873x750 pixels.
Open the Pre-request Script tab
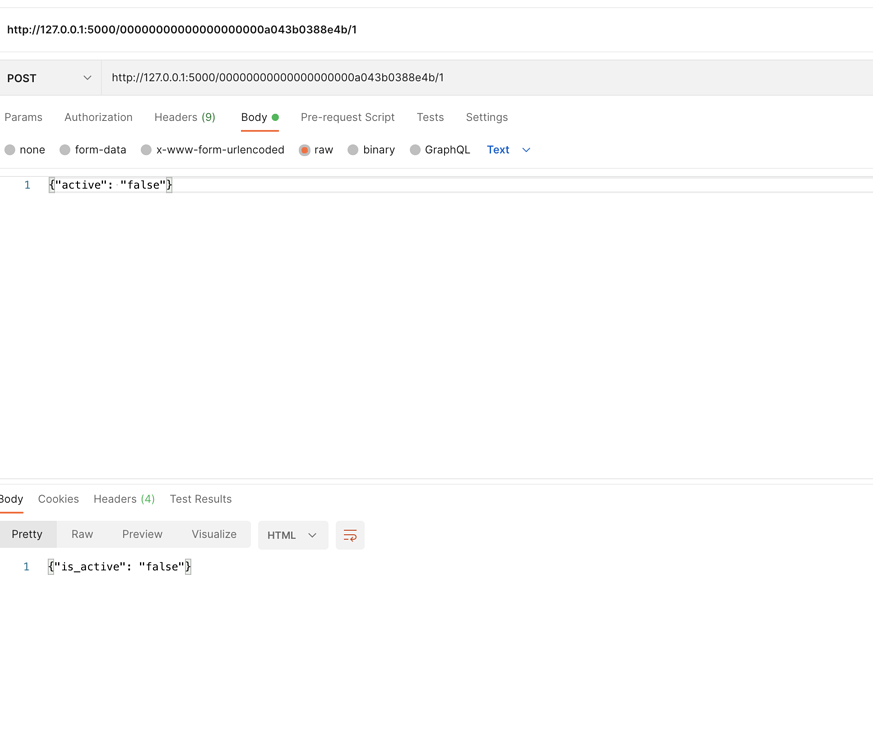click(x=347, y=117)
